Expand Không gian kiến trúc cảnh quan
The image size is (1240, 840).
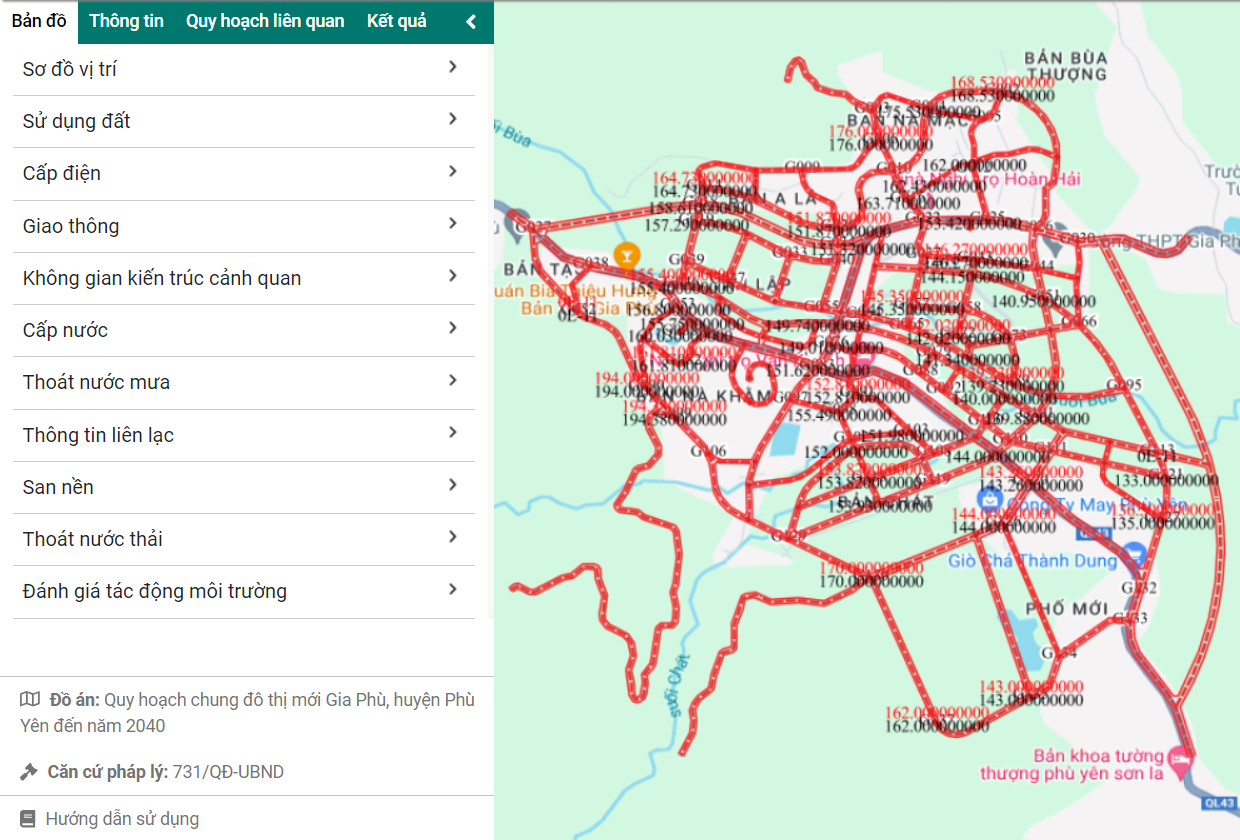point(452,277)
